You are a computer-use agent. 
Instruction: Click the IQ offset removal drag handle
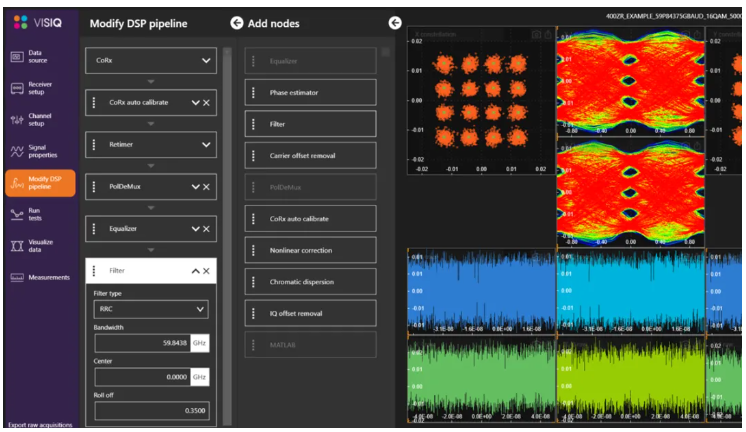pyautogui.click(x=253, y=314)
